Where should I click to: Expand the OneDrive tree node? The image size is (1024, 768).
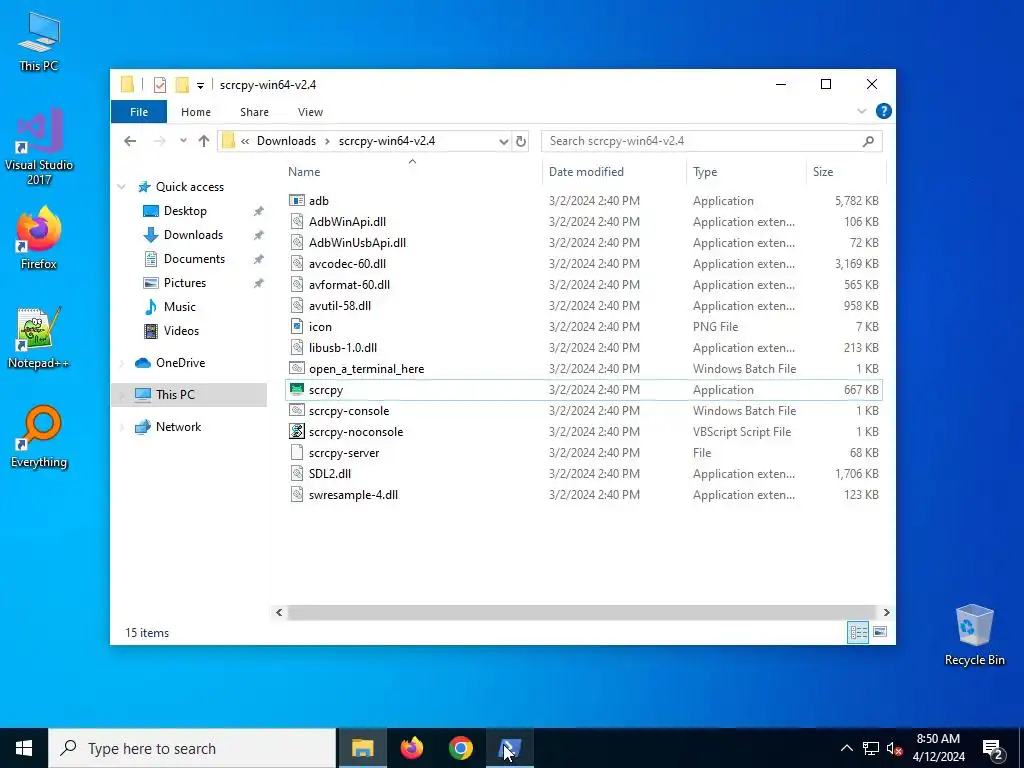121,362
